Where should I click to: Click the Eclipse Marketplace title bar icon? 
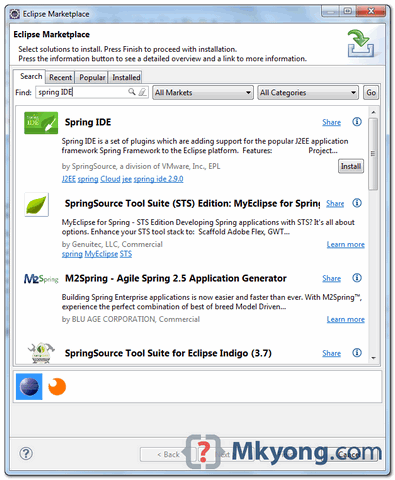tap(14, 14)
